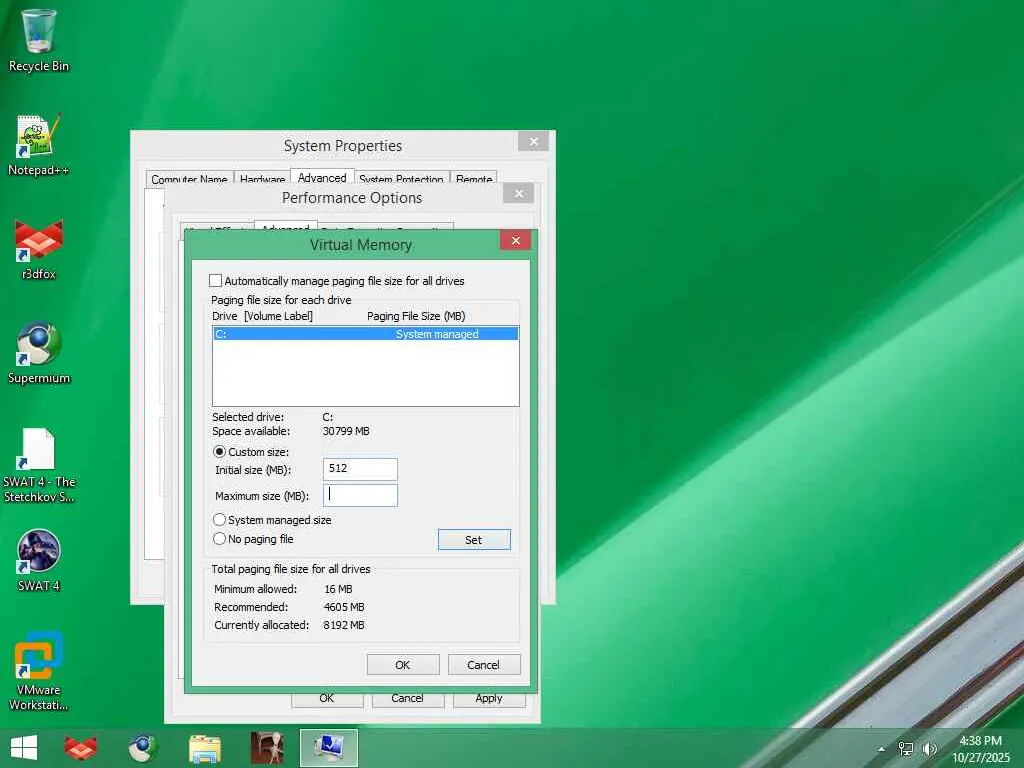
Task: Show hidden tray icons arrow
Action: [882, 749]
